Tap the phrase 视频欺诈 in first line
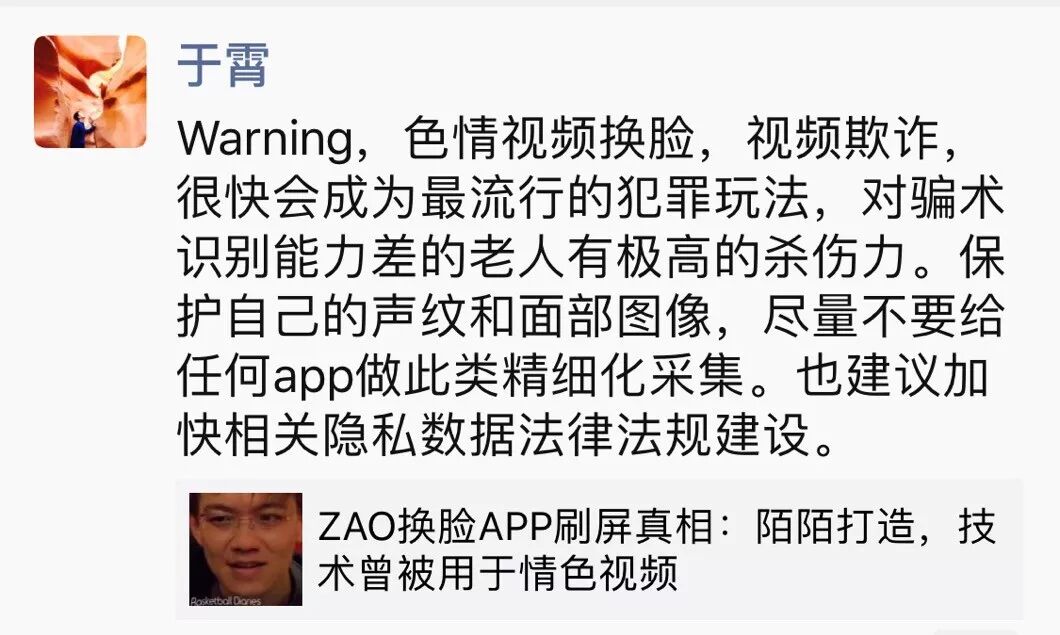 click(842, 139)
